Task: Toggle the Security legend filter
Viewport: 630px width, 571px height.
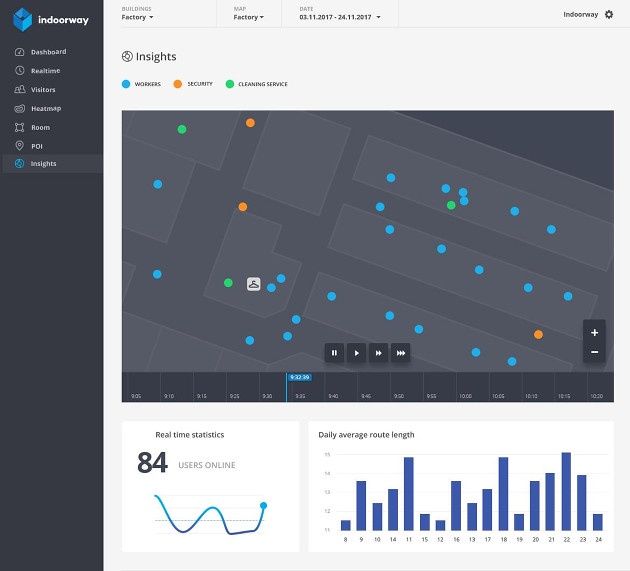Action: [193, 84]
